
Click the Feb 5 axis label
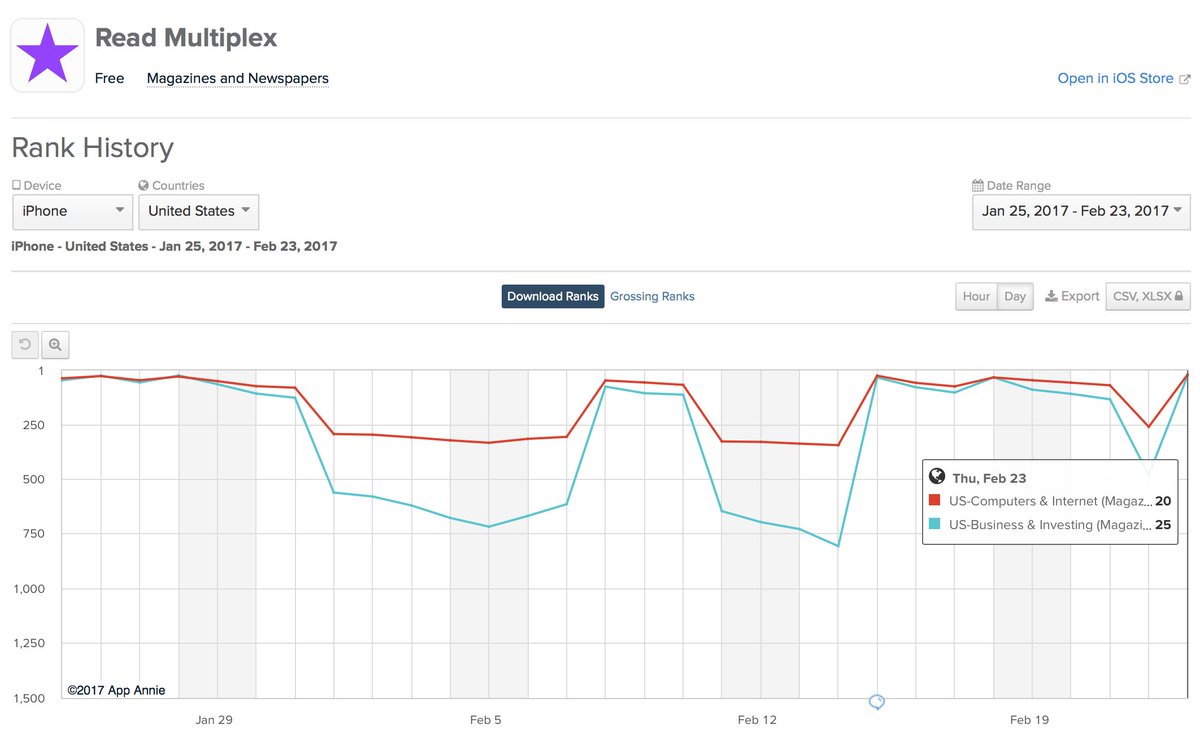(485, 719)
